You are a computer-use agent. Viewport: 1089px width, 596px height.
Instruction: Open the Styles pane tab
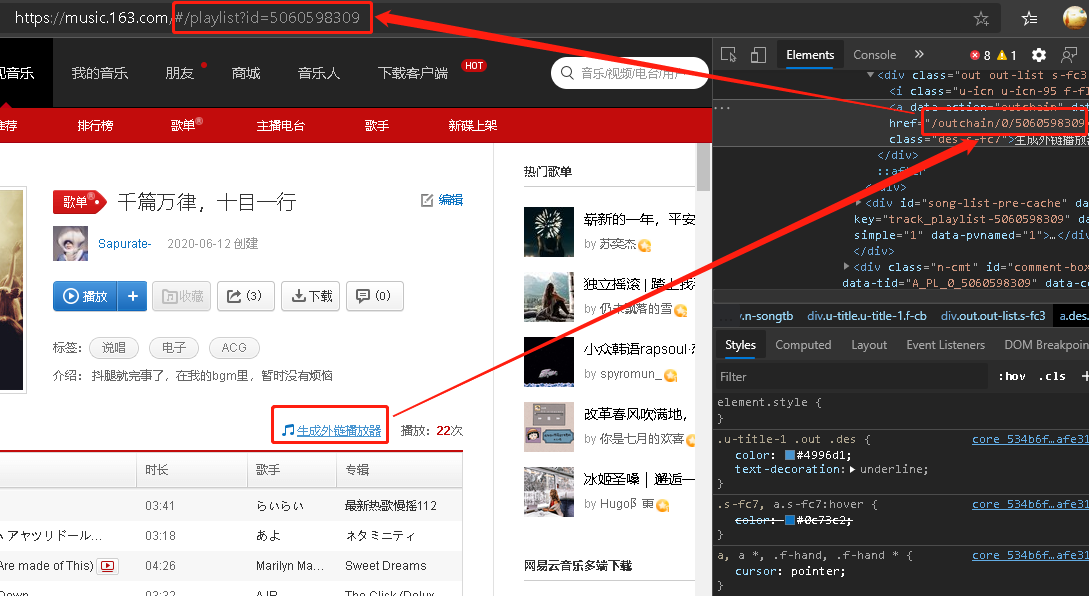[x=740, y=345]
